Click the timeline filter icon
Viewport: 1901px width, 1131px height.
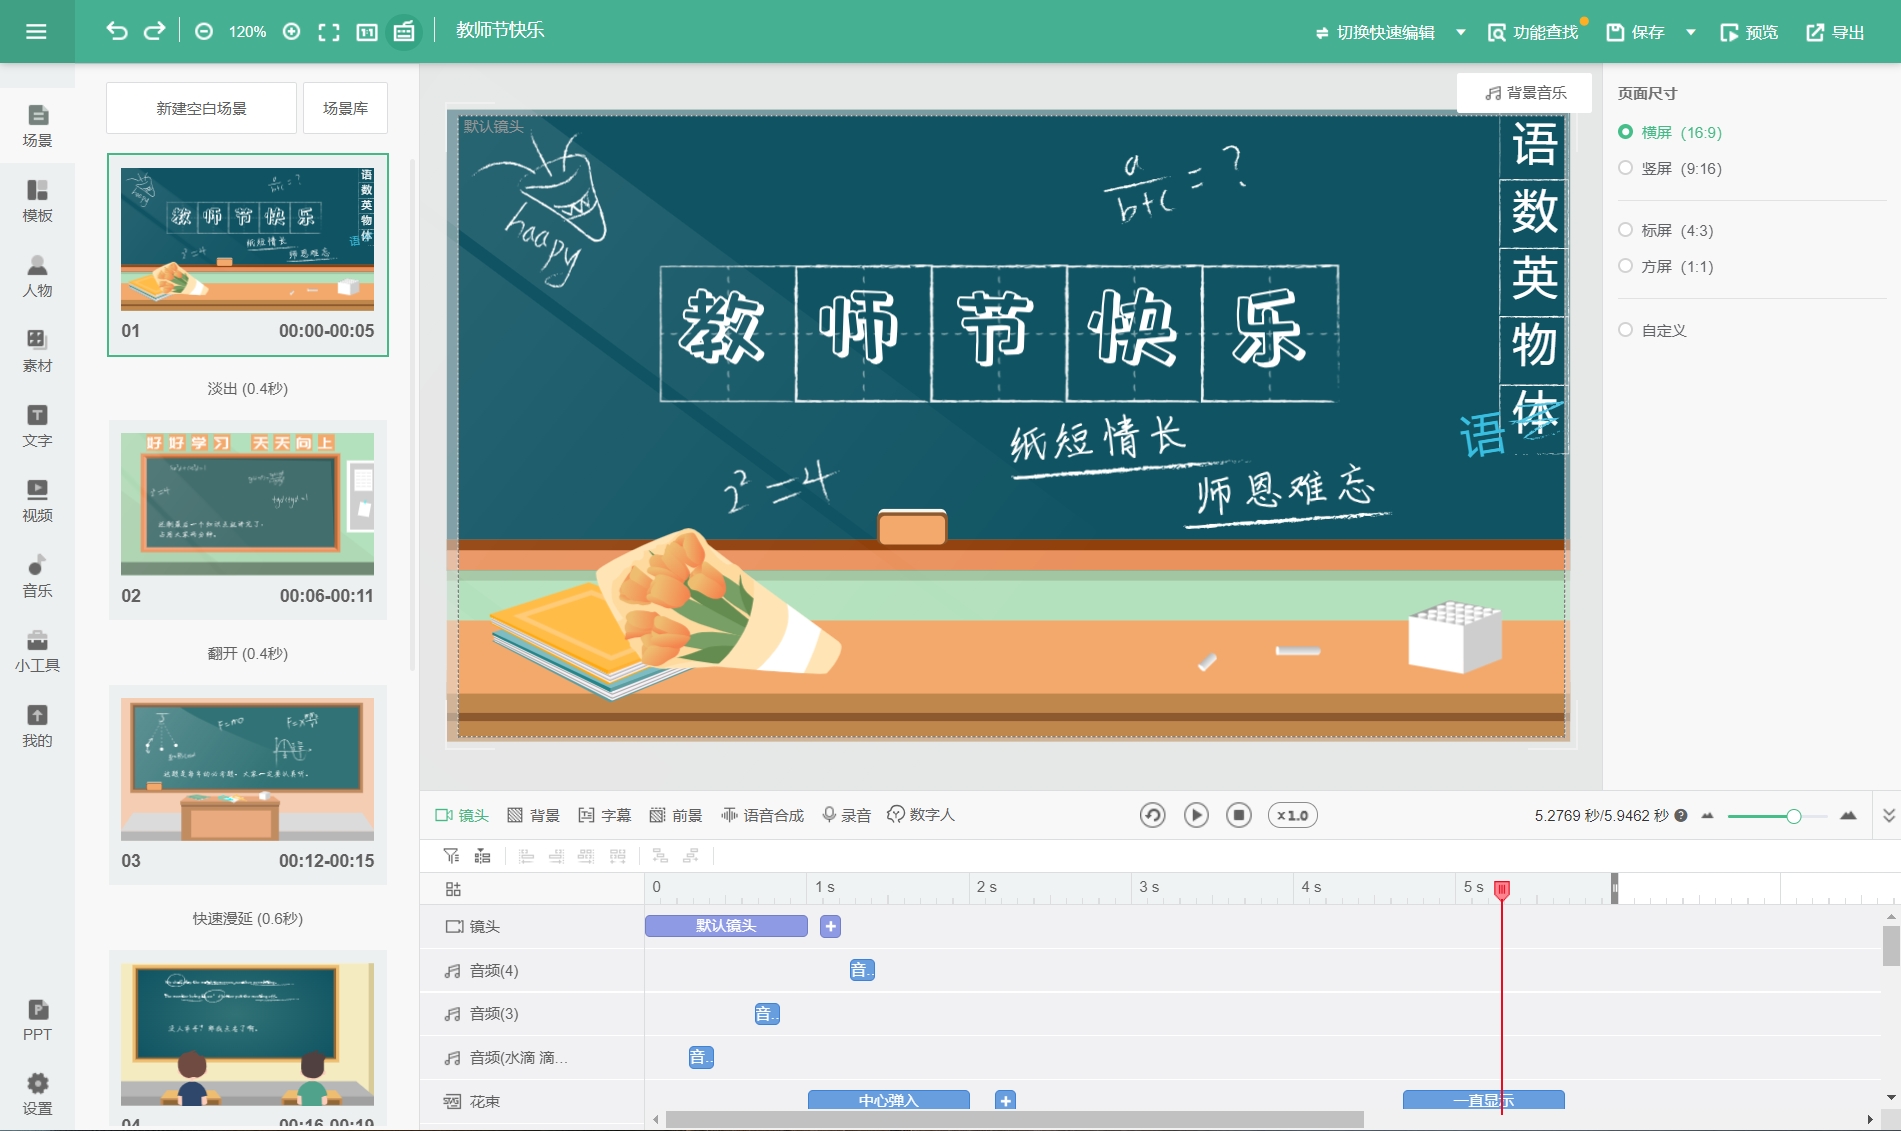click(x=451, y=855)
